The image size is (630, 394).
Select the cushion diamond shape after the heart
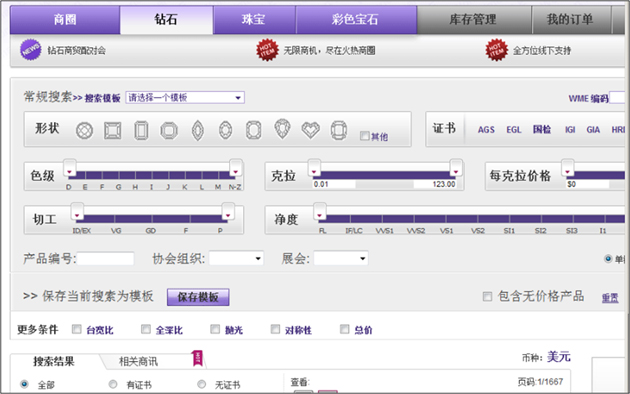pyautogui.click(x=339, y=130)
